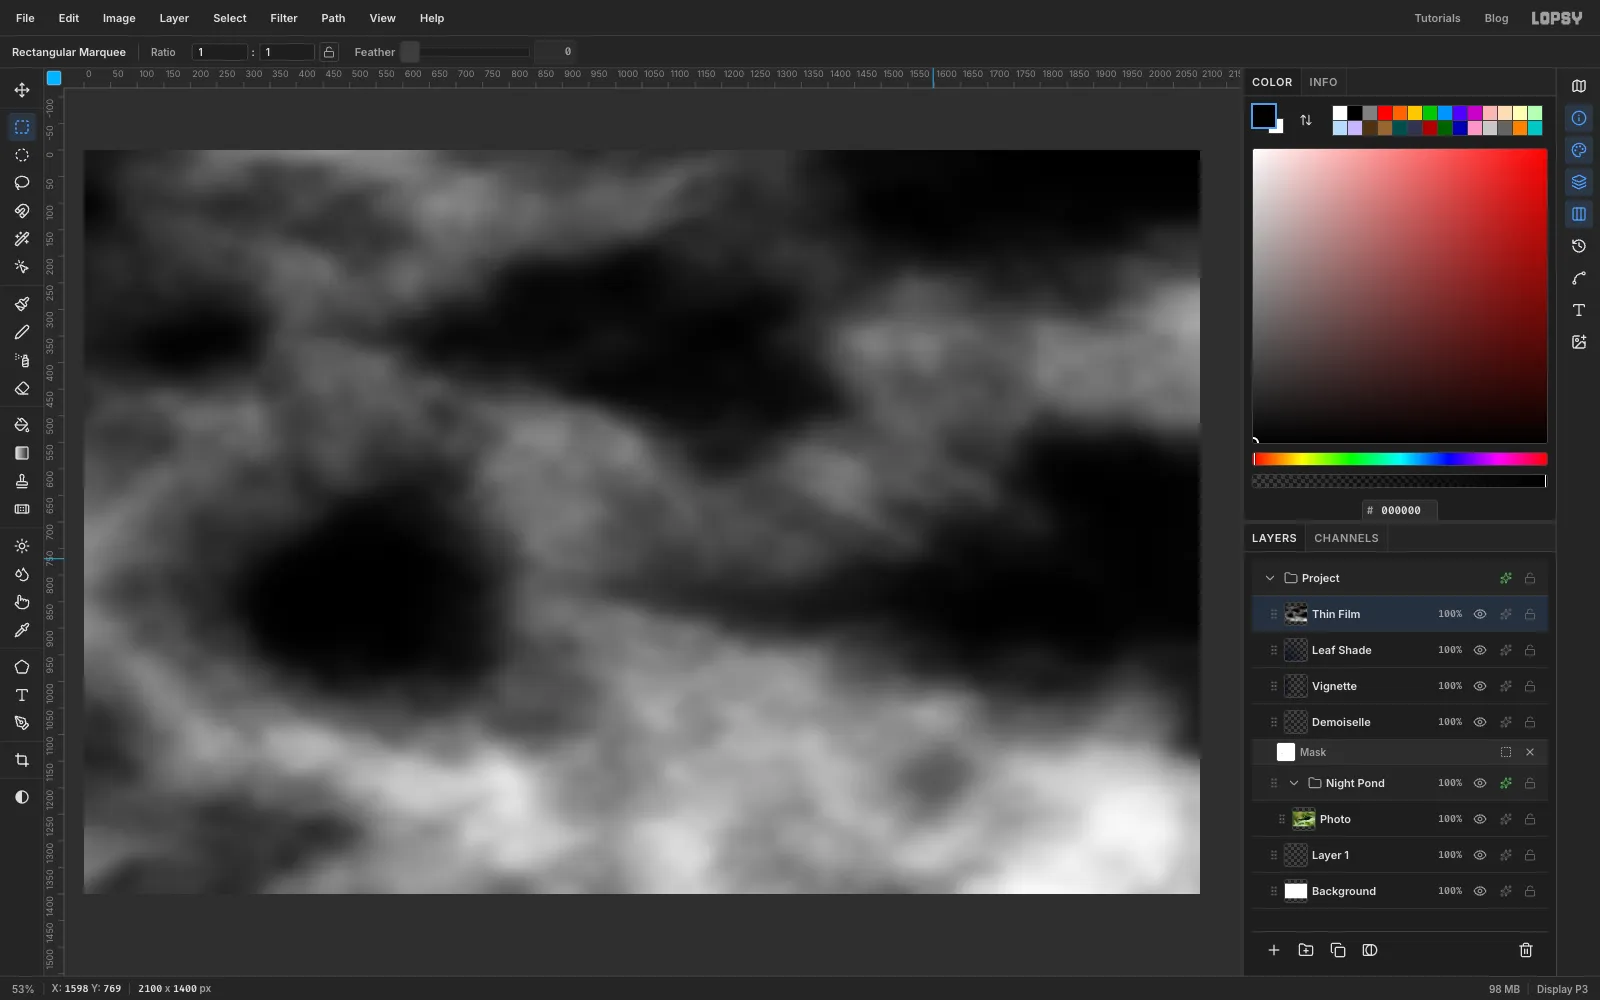Image resolution: width=1600 pixels, height=1000 pixels.
Task: Click the foreground color swatch
Action: tap(1263, 115)
